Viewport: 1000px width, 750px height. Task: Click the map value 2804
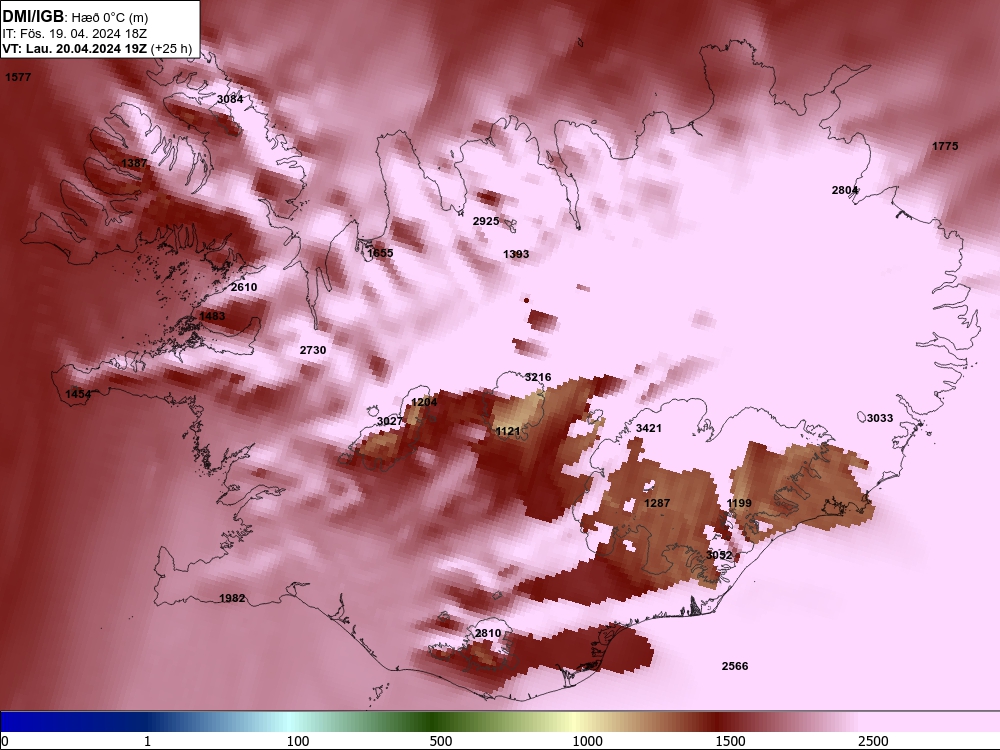point(844,190)
